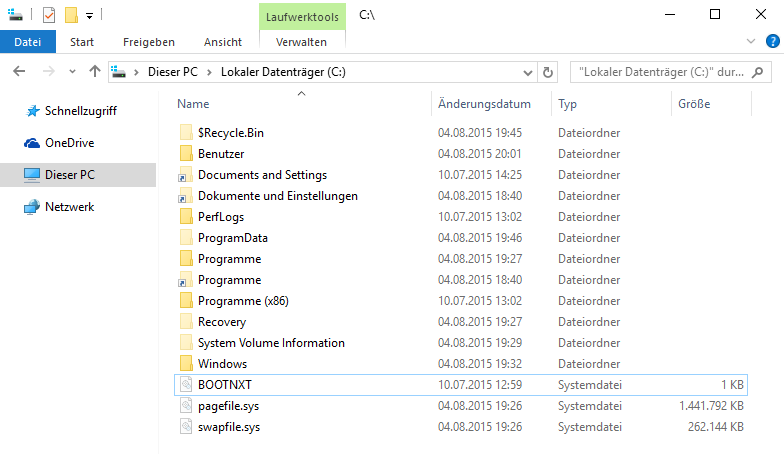Screen dimensions: 784x454
Task: Select the $Recycle.Bin folder icon
Action: (x=186, y=132)
